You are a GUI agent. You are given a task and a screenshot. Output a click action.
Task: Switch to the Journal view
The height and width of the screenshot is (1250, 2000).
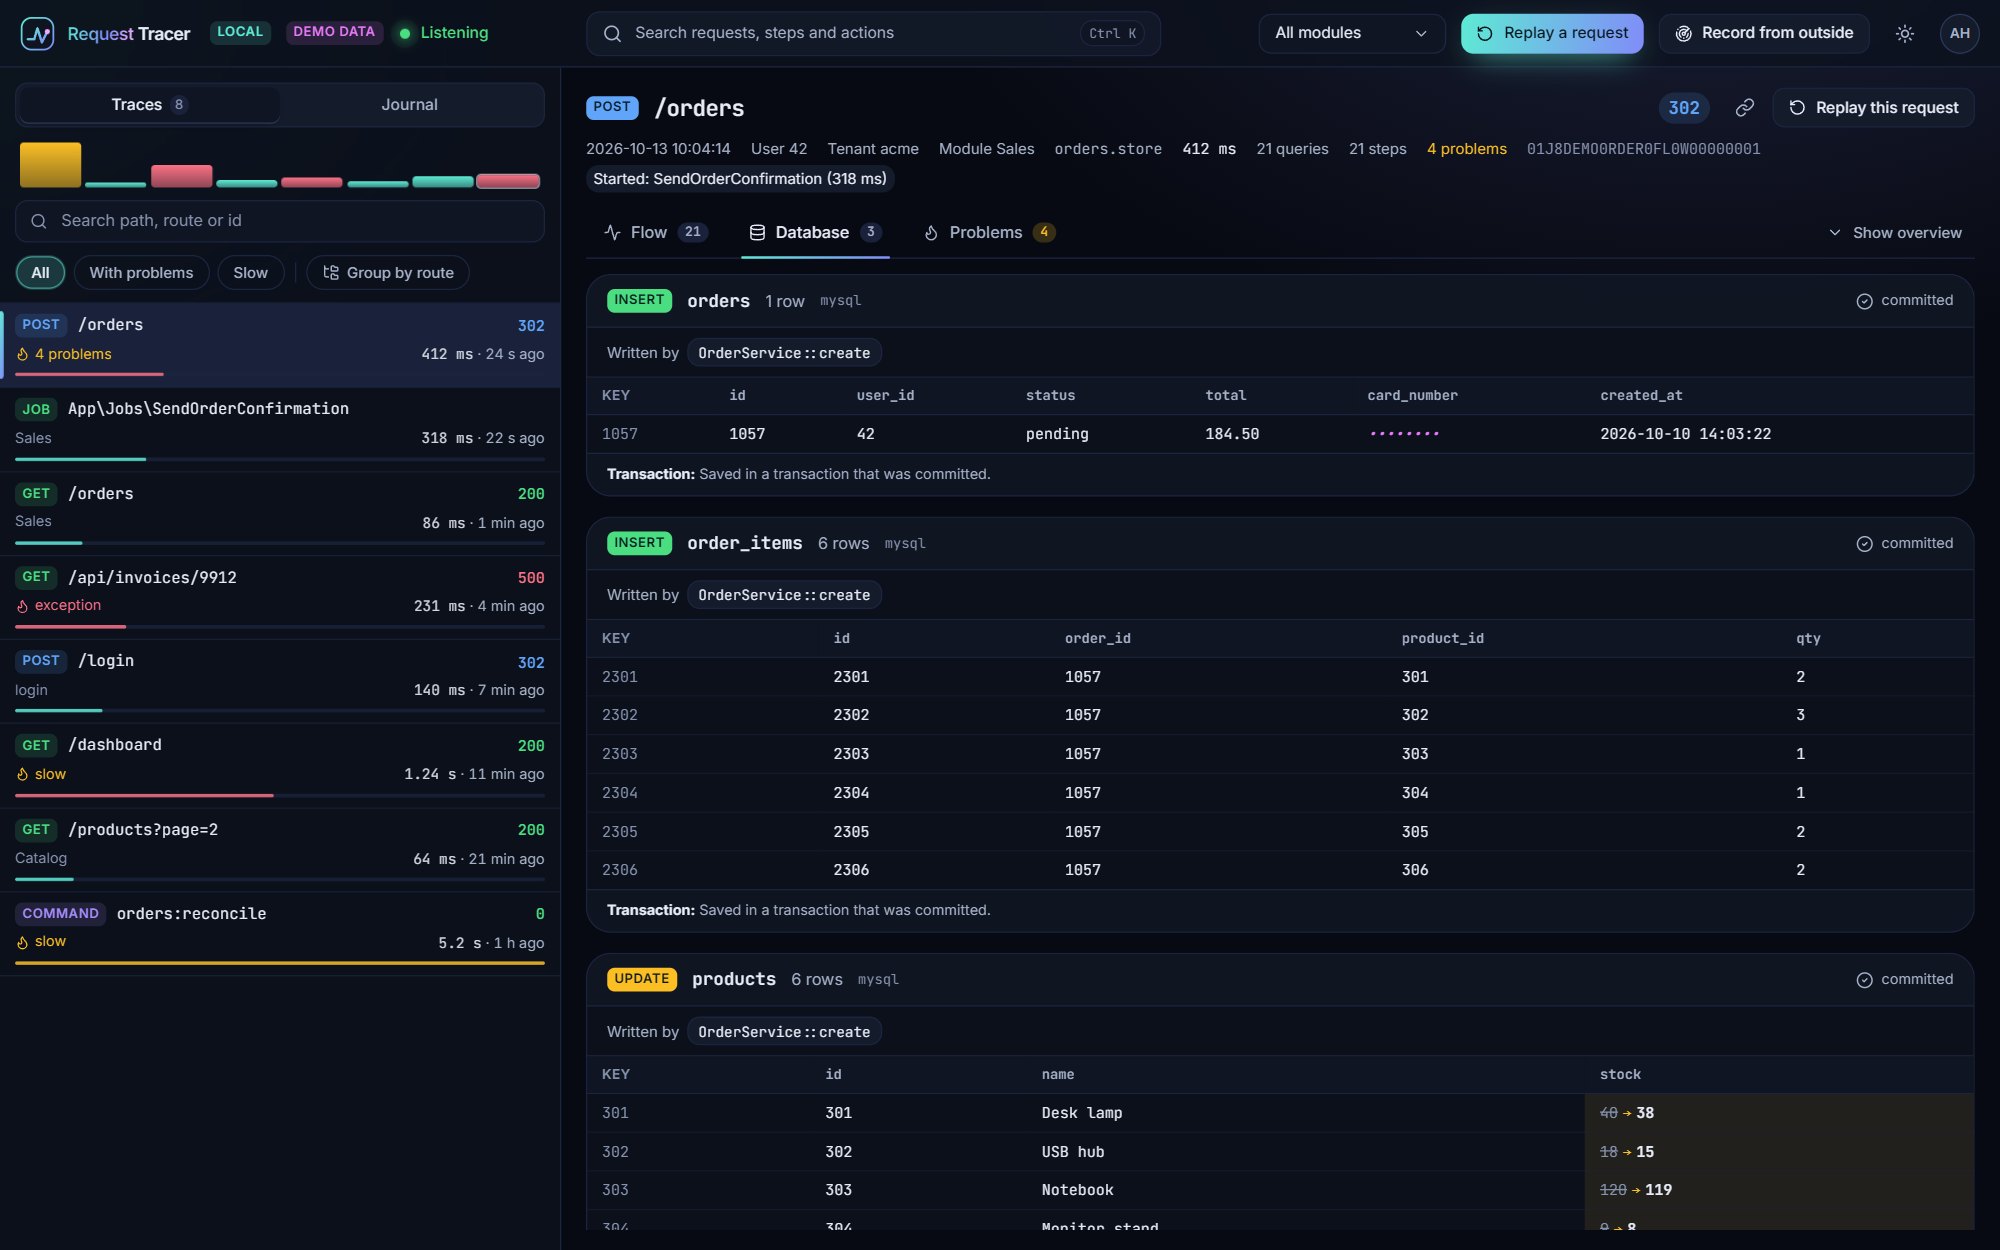pos(409,105)
